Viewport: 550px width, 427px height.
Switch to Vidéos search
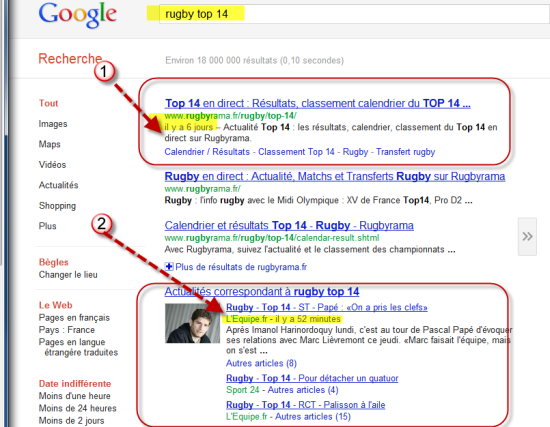(52, 165)
